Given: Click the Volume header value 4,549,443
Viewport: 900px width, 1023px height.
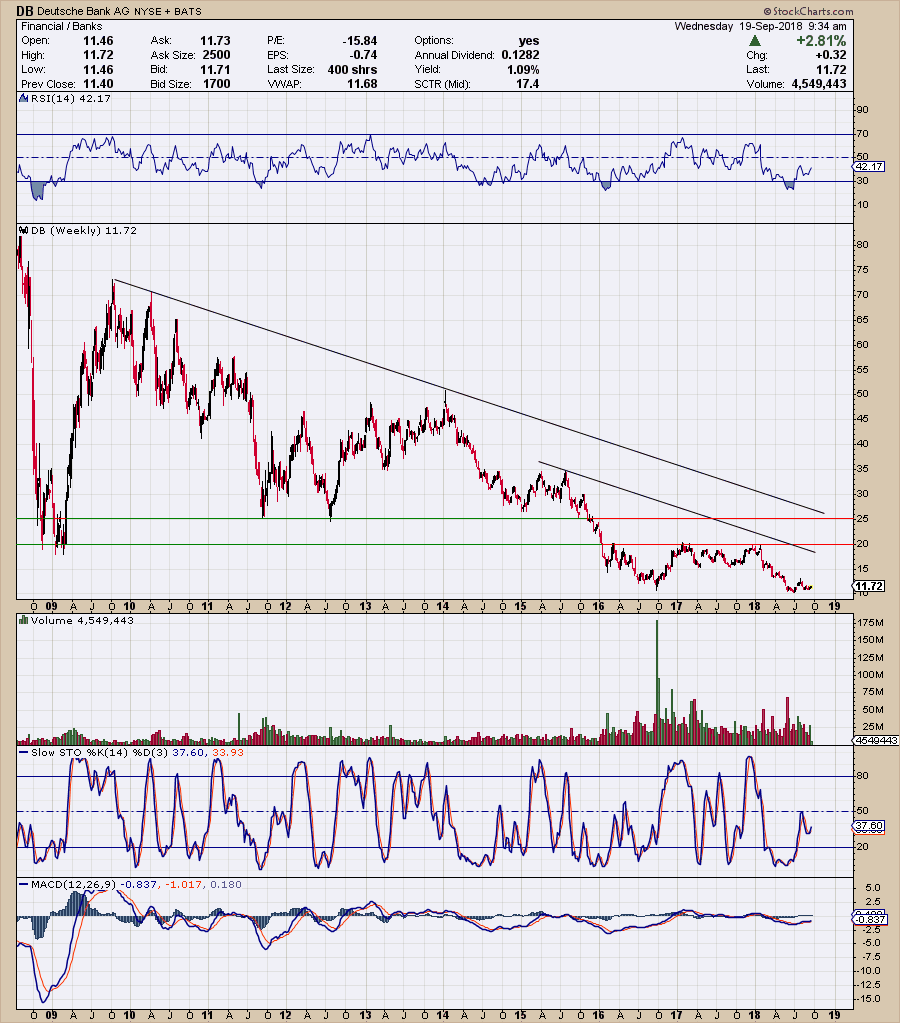Looking at the screenshot, I should 819,84.
